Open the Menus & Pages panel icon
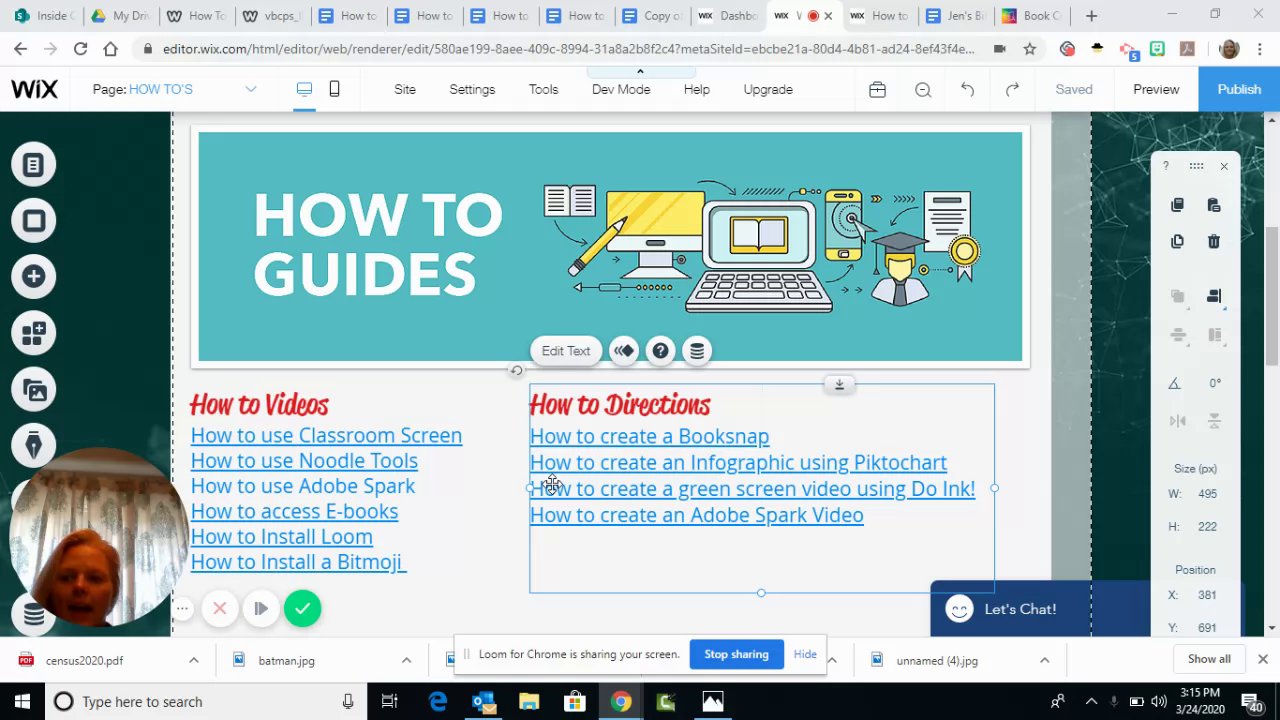Screen dimensions: 1280x720 tap(34, 165)
